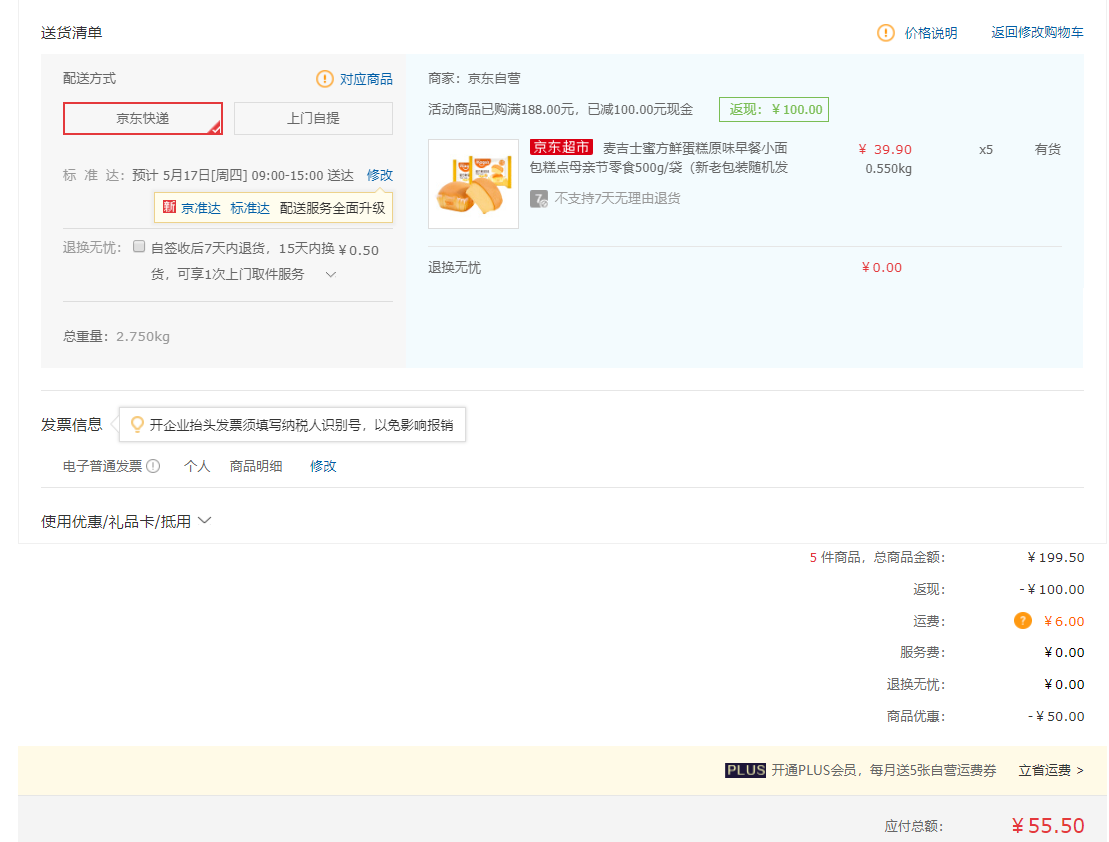The image size is (1109, 842).
Task: Click the lightbulb invoice tip icon
Action: coord(137,425)
